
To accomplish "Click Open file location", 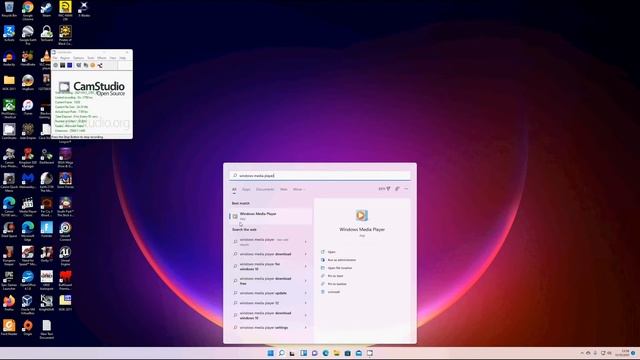I will coord(340,268).
